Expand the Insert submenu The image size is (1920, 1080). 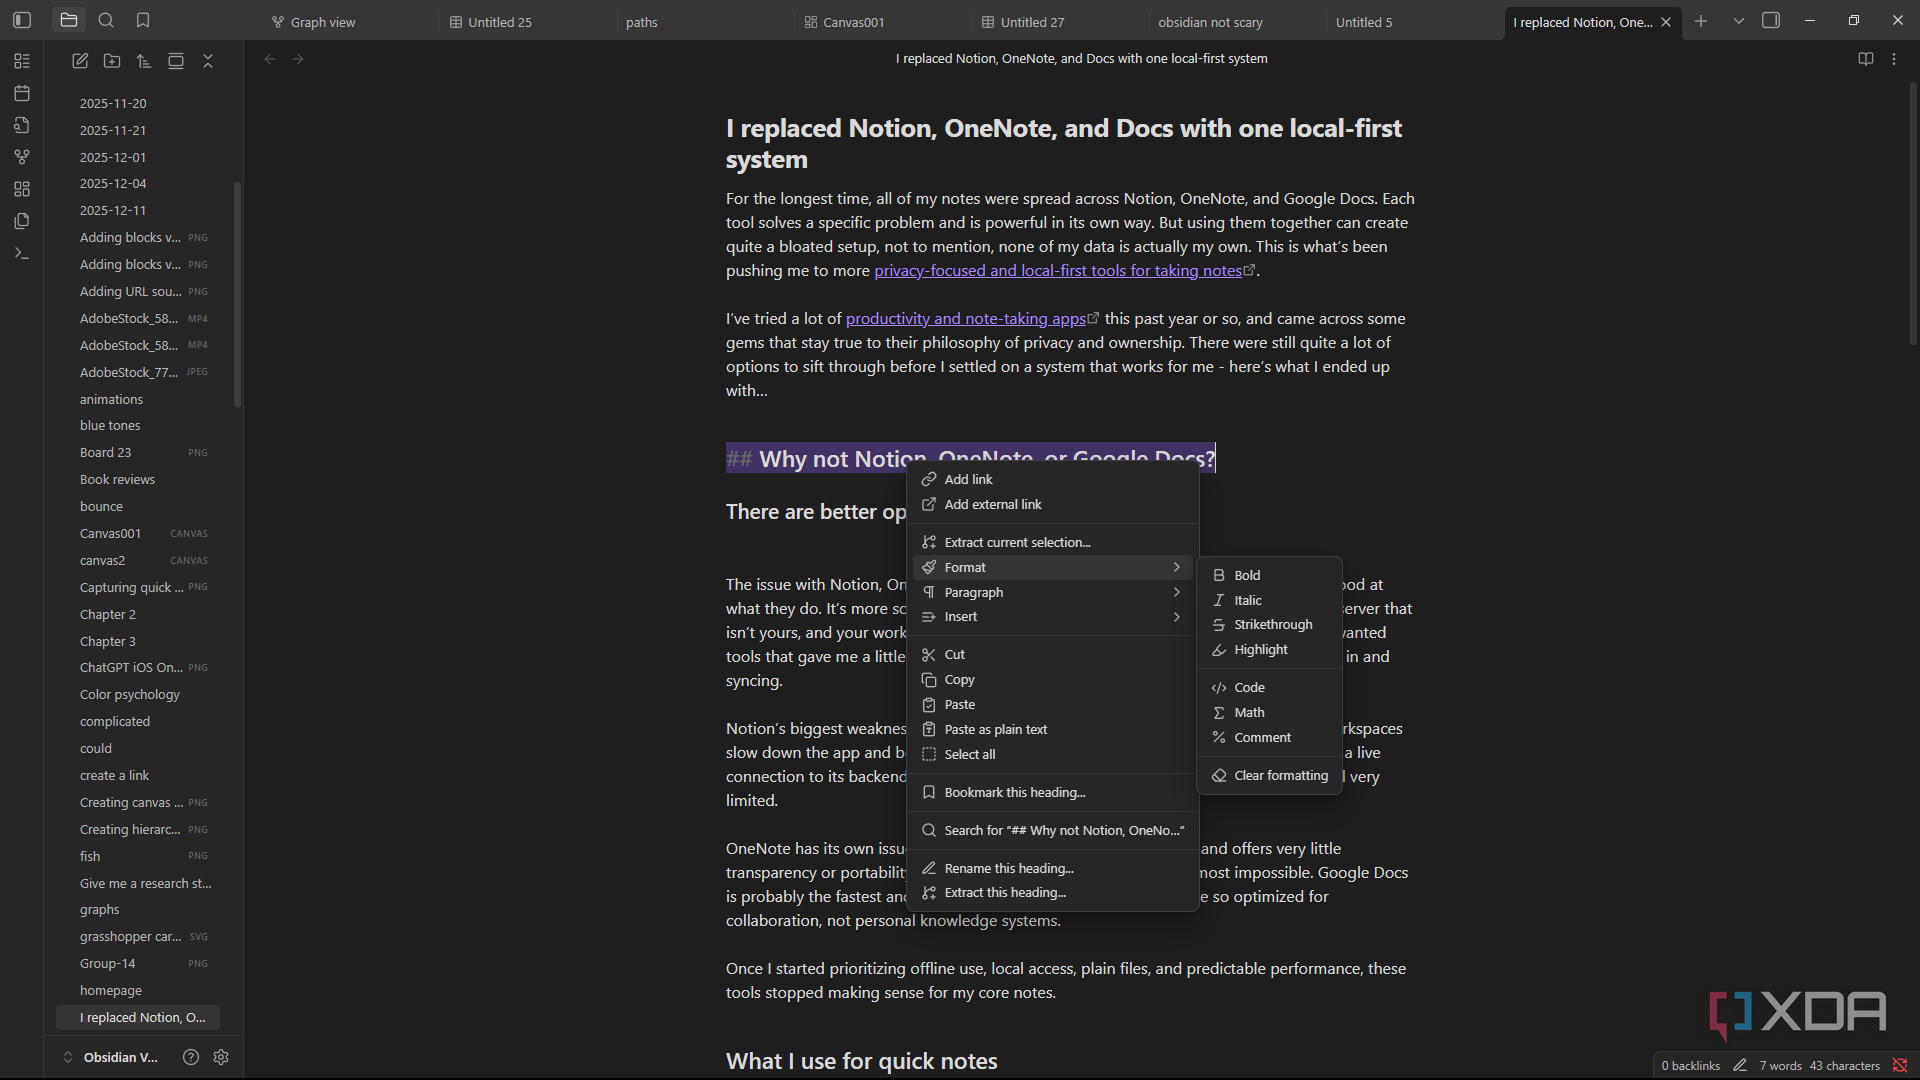pos(1052,617)
